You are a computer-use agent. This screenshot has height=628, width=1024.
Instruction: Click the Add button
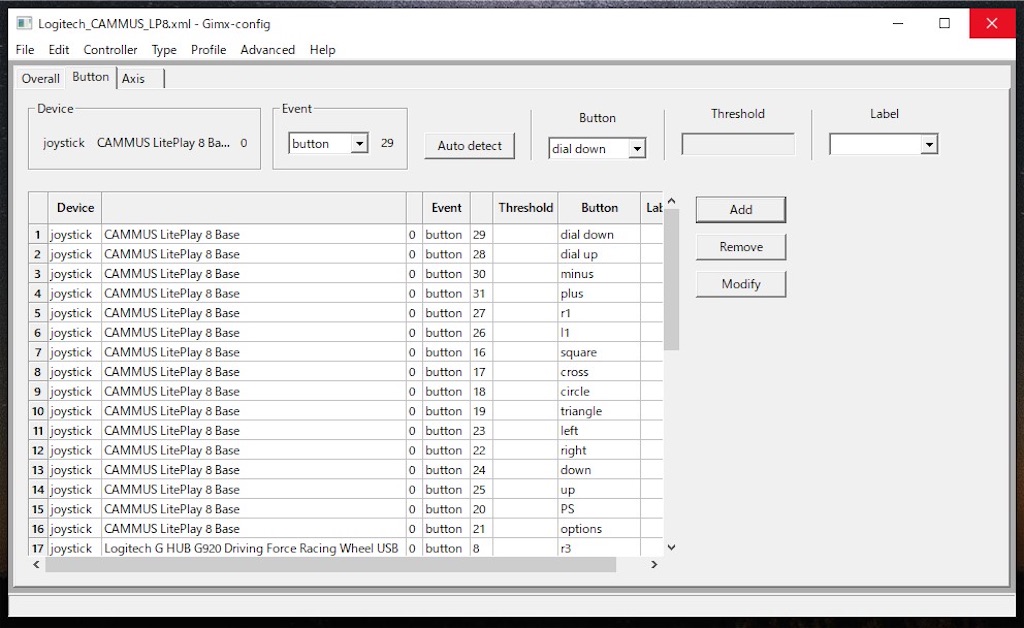pos(741,210)
